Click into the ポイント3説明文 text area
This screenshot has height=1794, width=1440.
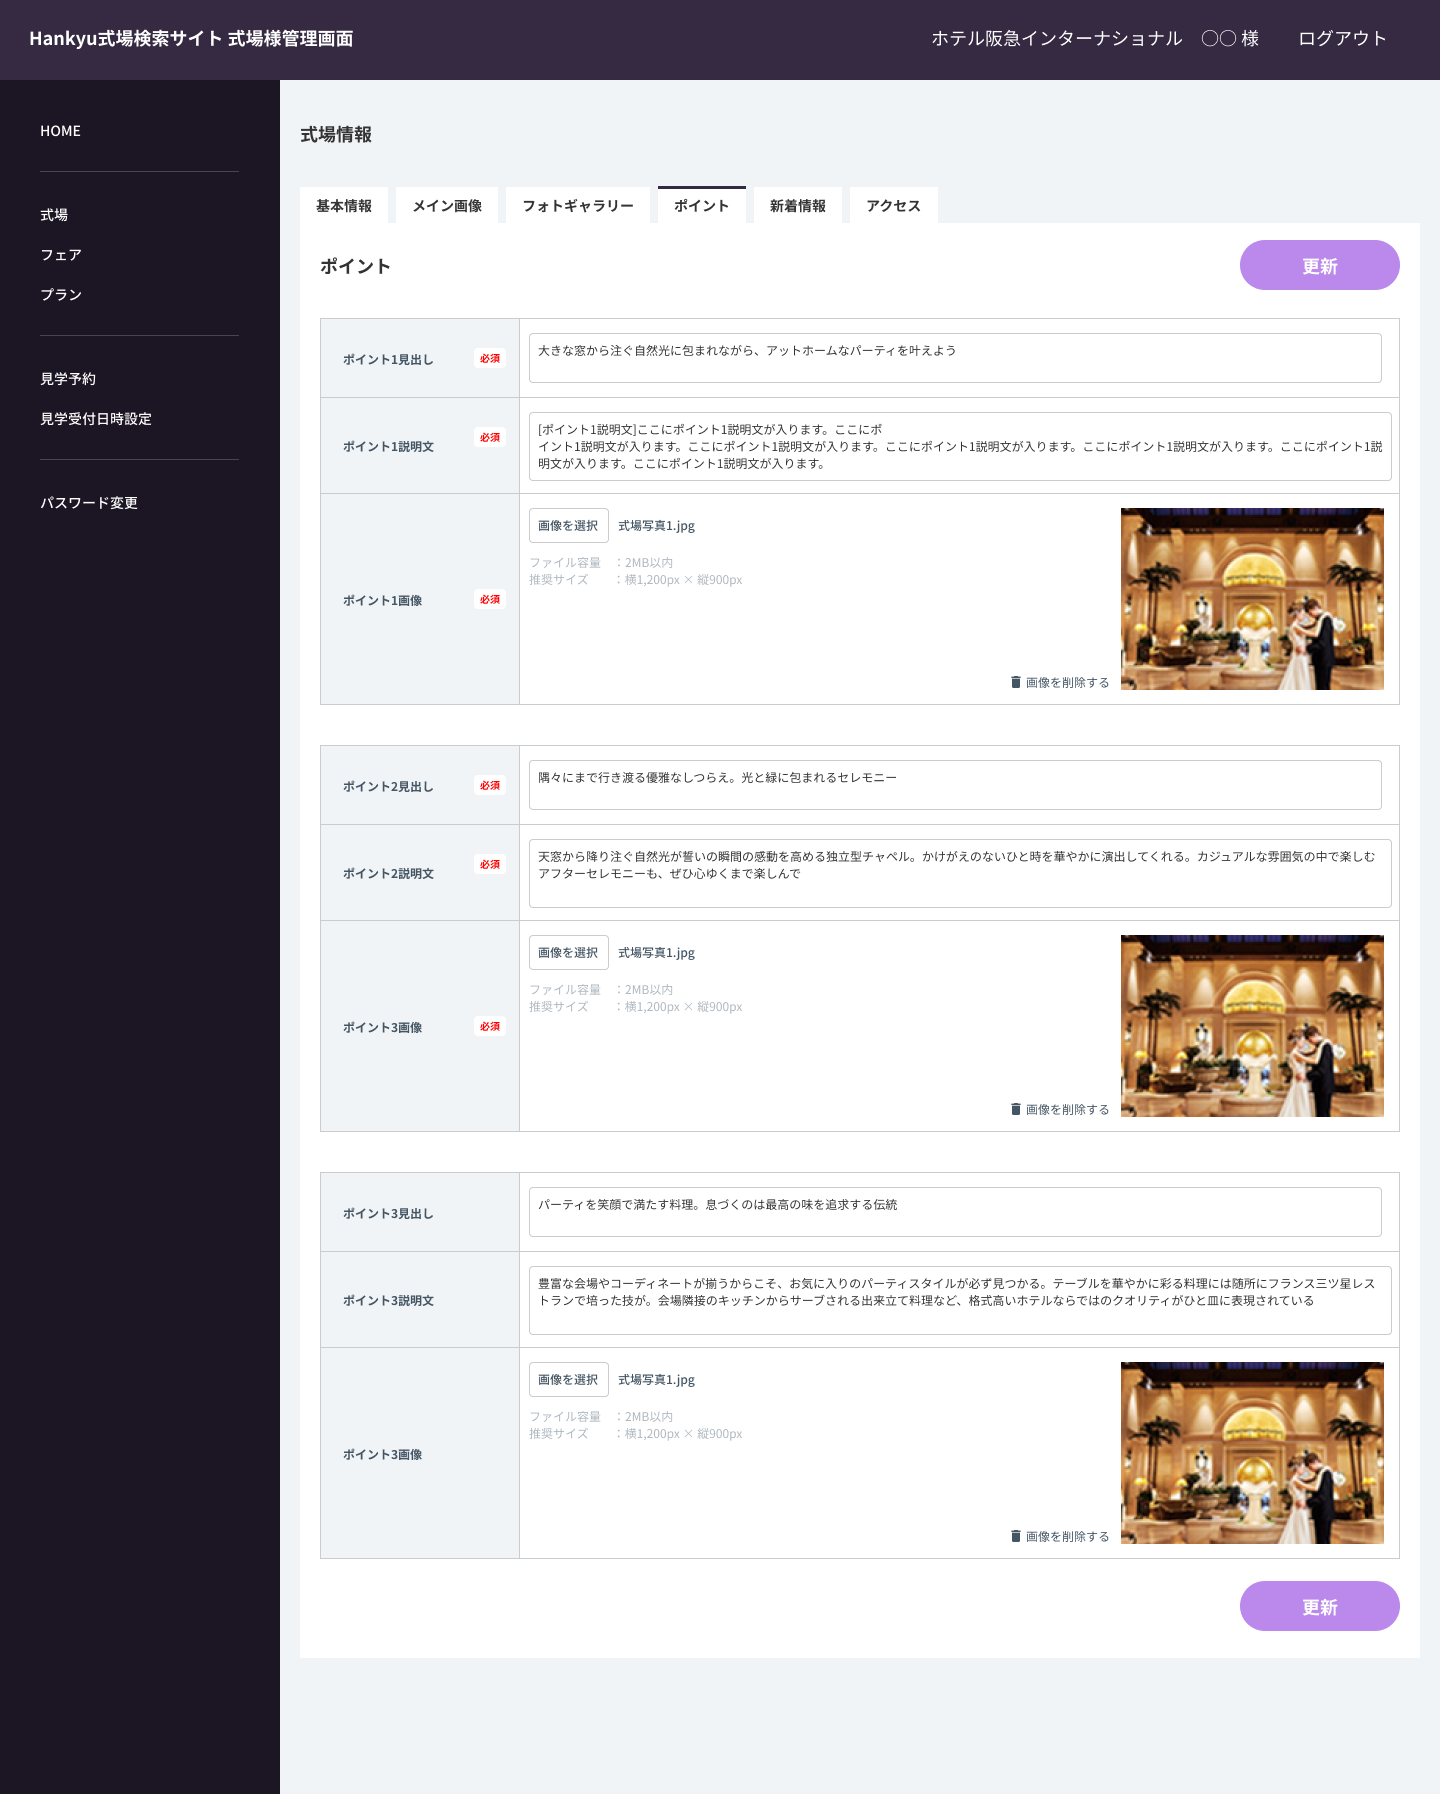point(960,1300)
